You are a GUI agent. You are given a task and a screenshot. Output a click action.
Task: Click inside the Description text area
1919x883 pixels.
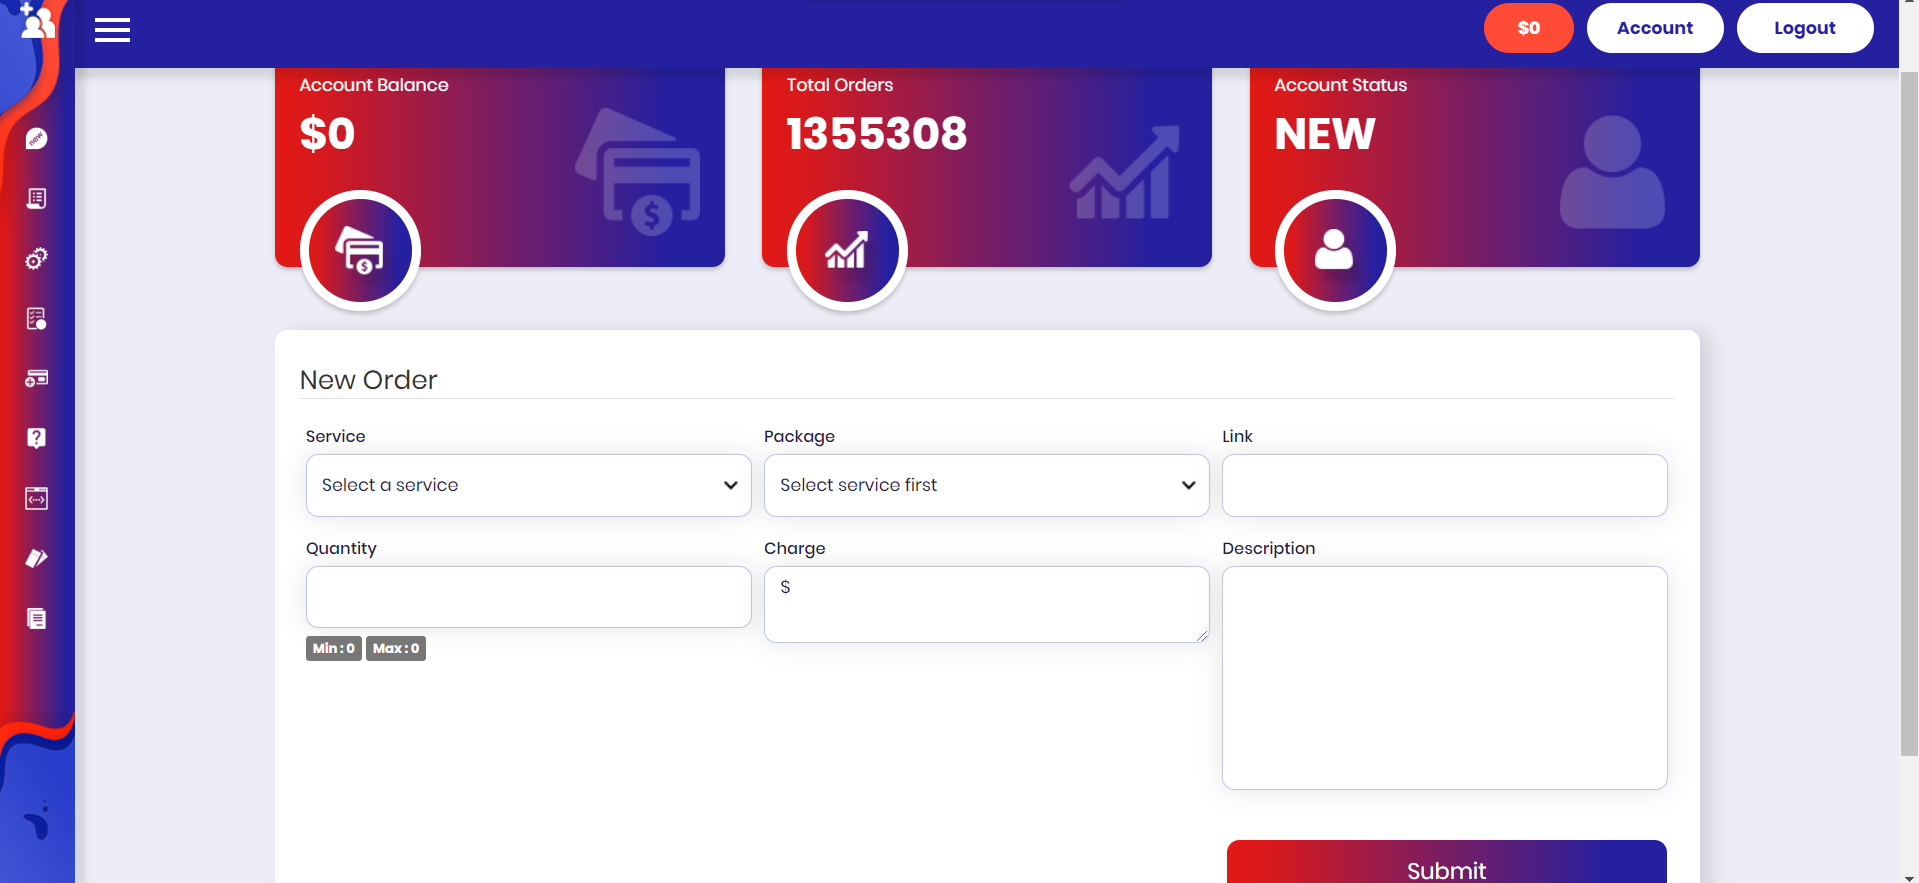1444,678
